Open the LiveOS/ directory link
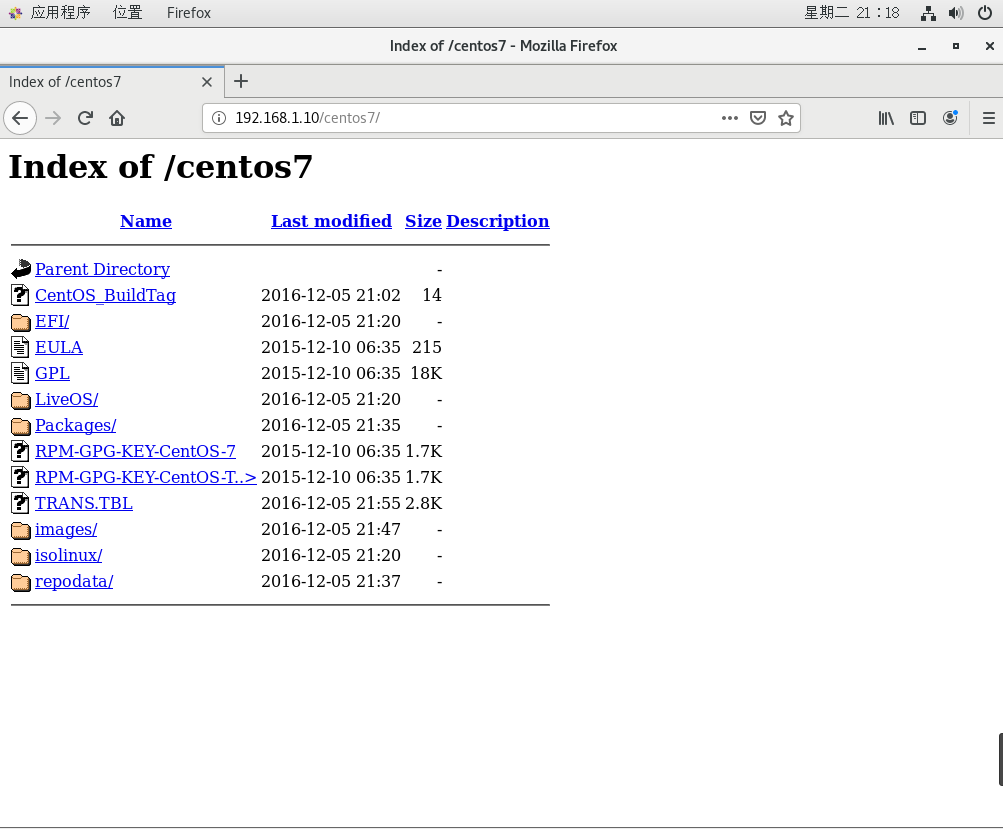The image size is (1003, 829). (x=67, y=399)
